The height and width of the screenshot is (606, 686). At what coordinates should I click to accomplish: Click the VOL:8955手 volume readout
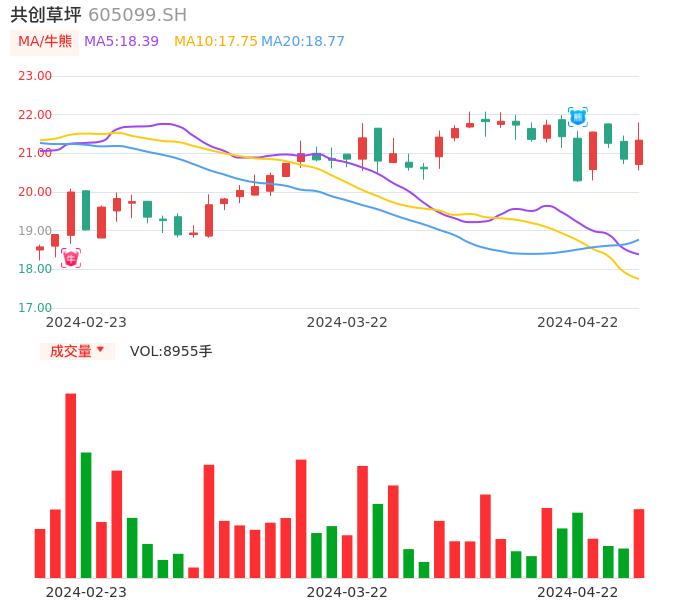(x=171, y=351)
